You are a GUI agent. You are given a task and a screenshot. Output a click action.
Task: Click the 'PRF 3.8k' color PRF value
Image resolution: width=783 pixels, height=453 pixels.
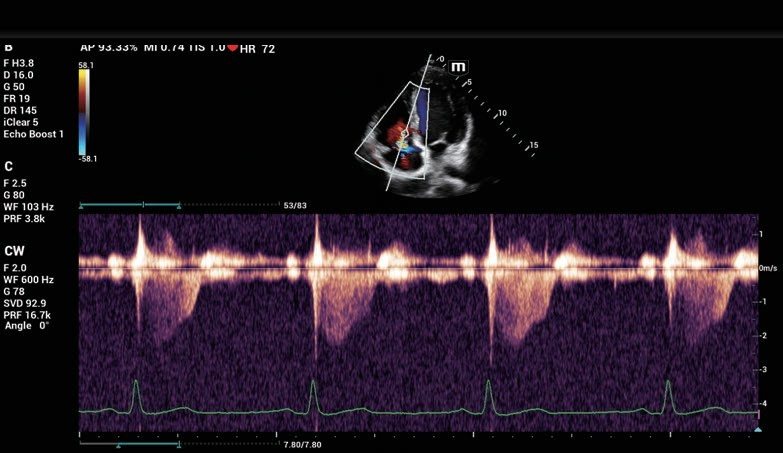[x=24, y=219]
